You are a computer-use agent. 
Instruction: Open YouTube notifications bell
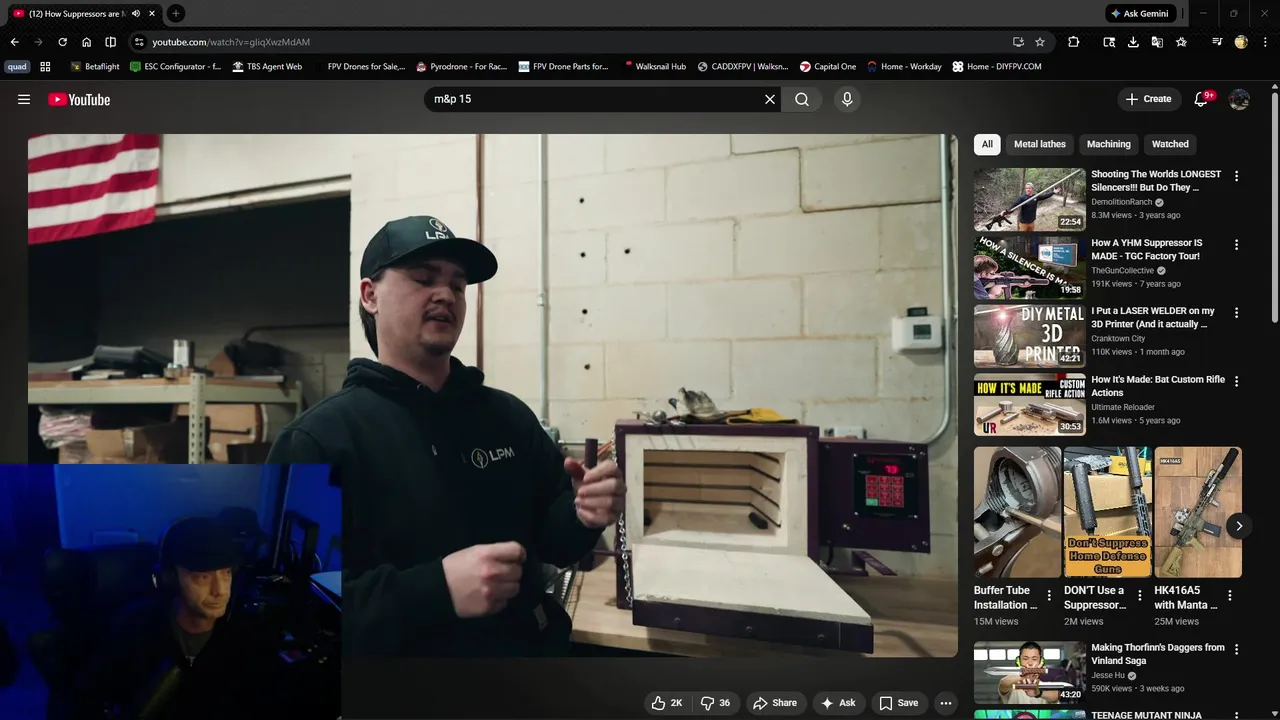click(1202, 99)
